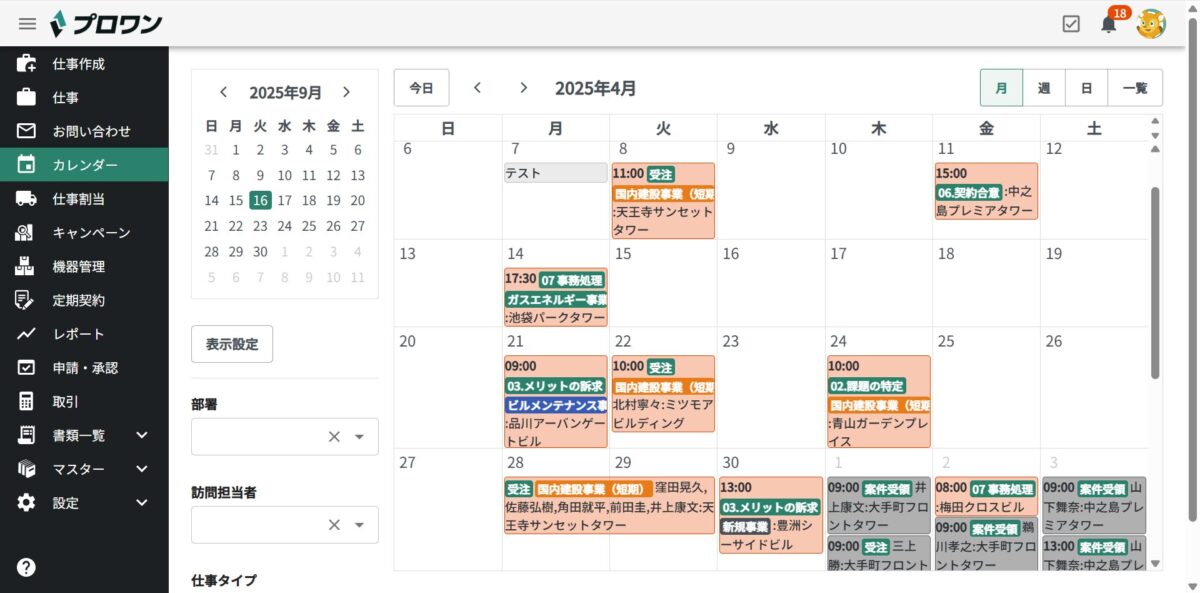This screenshot has height=593, width=1200.
Task: Click the キャンペーン sidebar icon
Action: pos(26,233)
